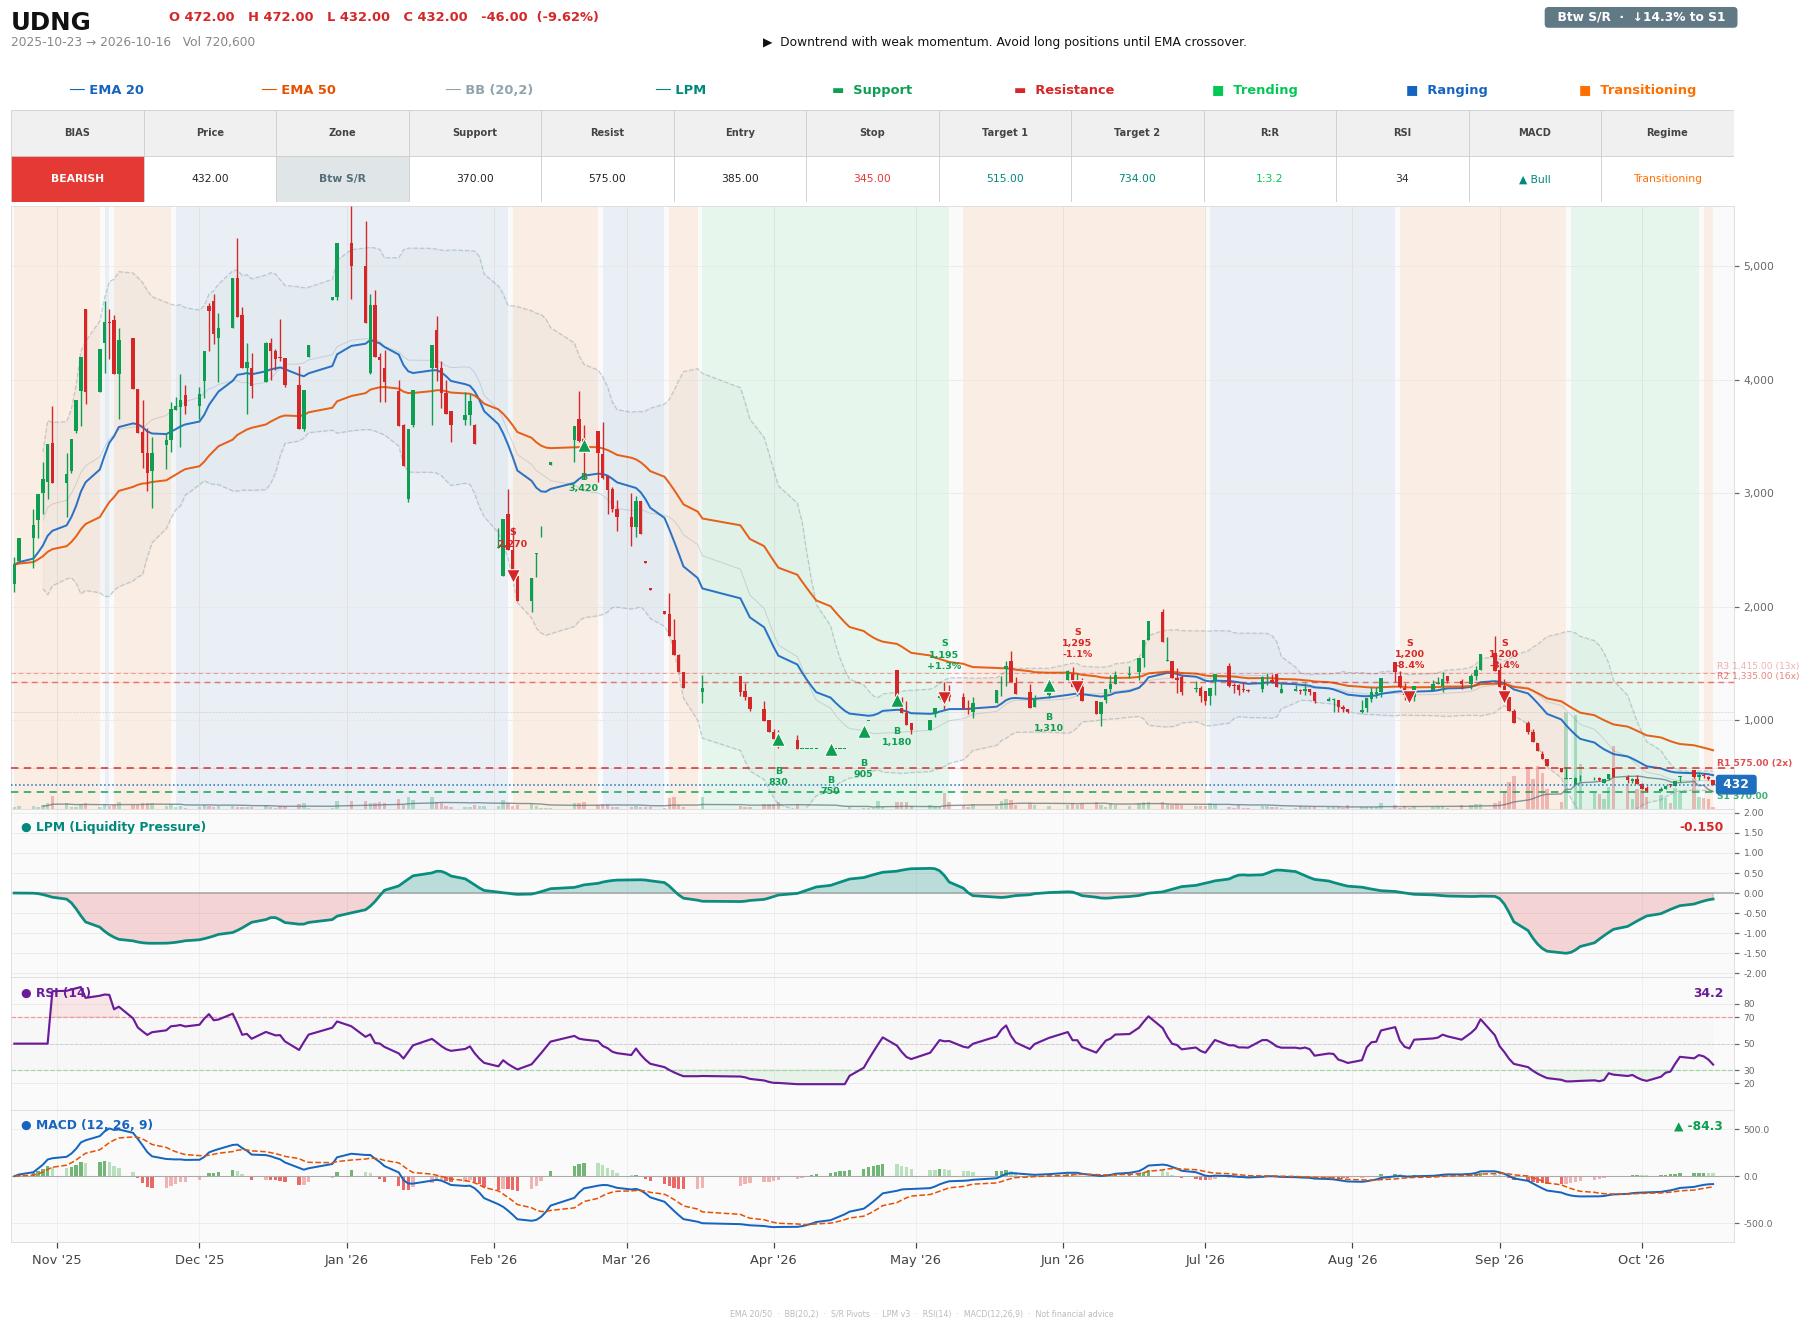
Task: Click the Transitioning value in Regime column
Action: [1667, 179]
